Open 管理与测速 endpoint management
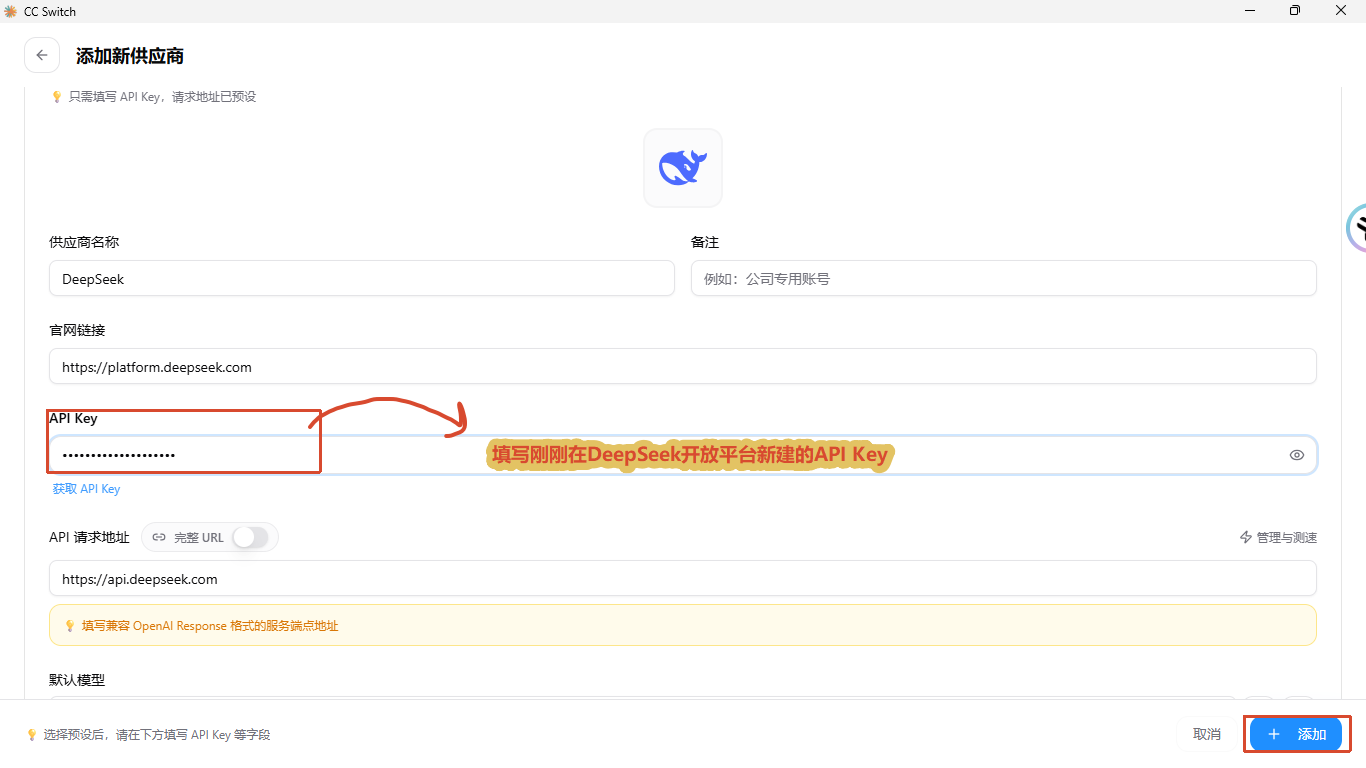The image size is (1366, 768). (x=1278, y=537)
